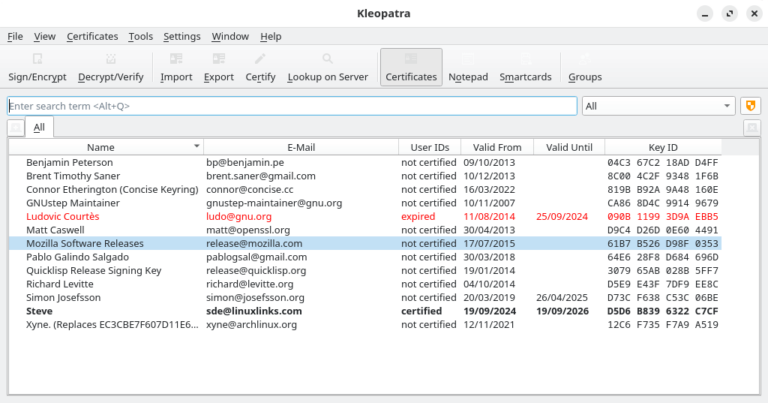Screen dimensions: 768x403
Task: Open the Certificates menu
Action: [x=92, y=36]
